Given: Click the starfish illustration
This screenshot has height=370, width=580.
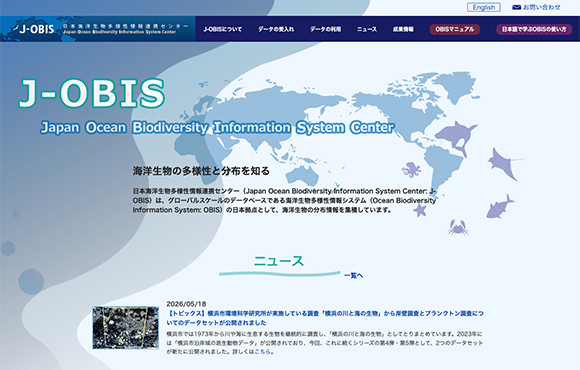Looking at the screenshot, I should pyautogui.click(x=420, y=210).
